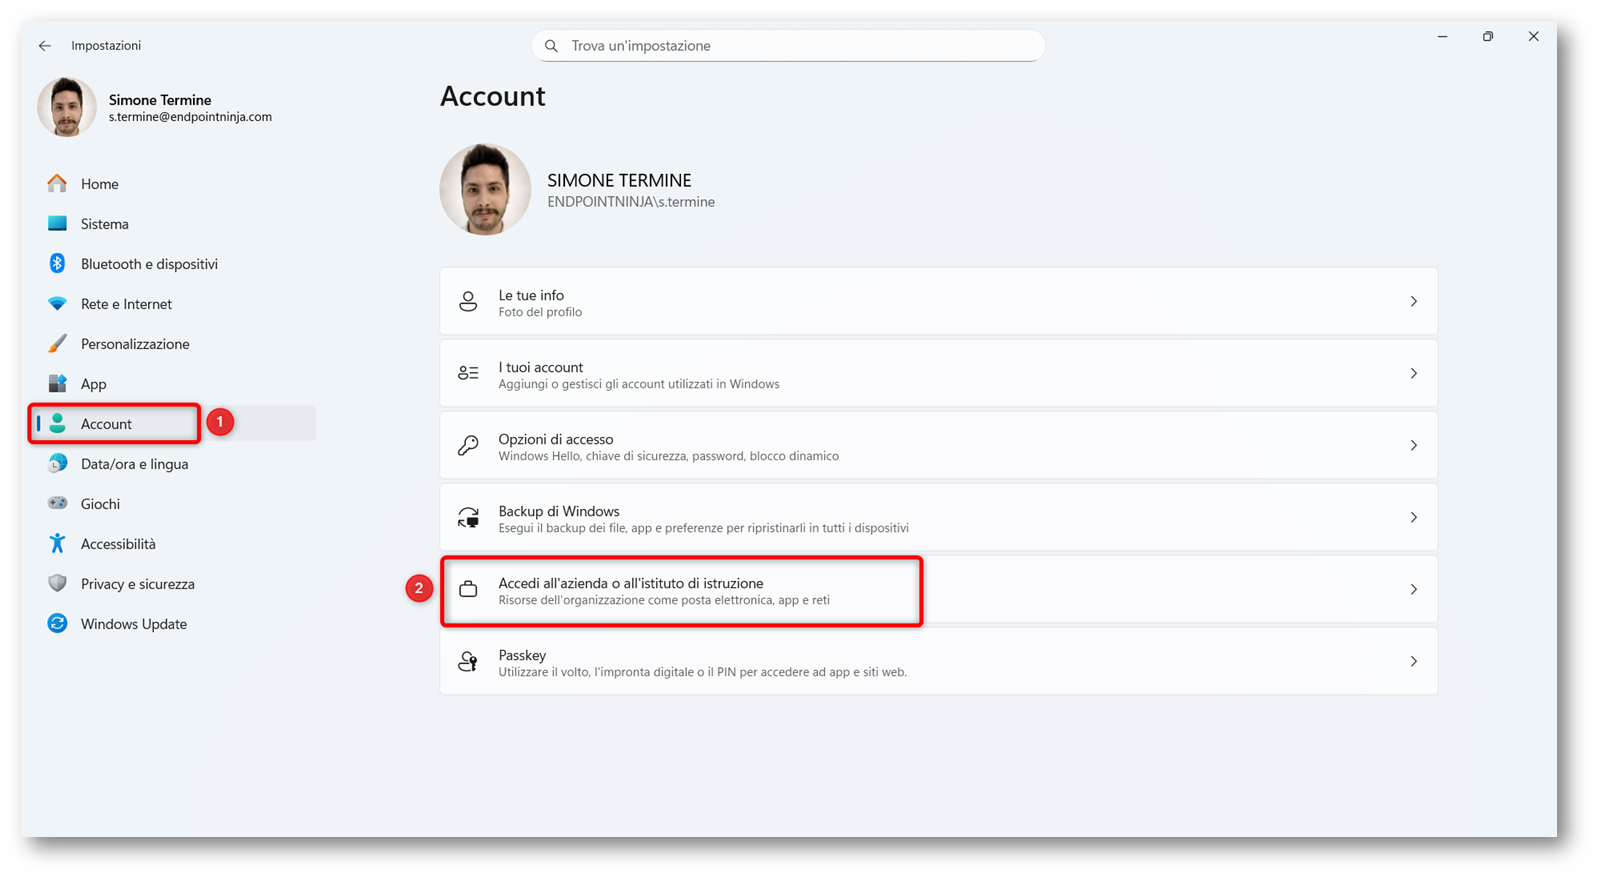1599x879 pixels.
Task: Click the I tuoi account list icon
Action: 468,373
